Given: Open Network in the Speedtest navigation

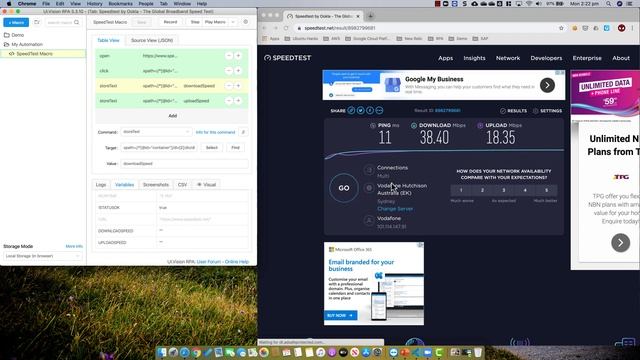Looking at the screenshot, I should point(508,58).
